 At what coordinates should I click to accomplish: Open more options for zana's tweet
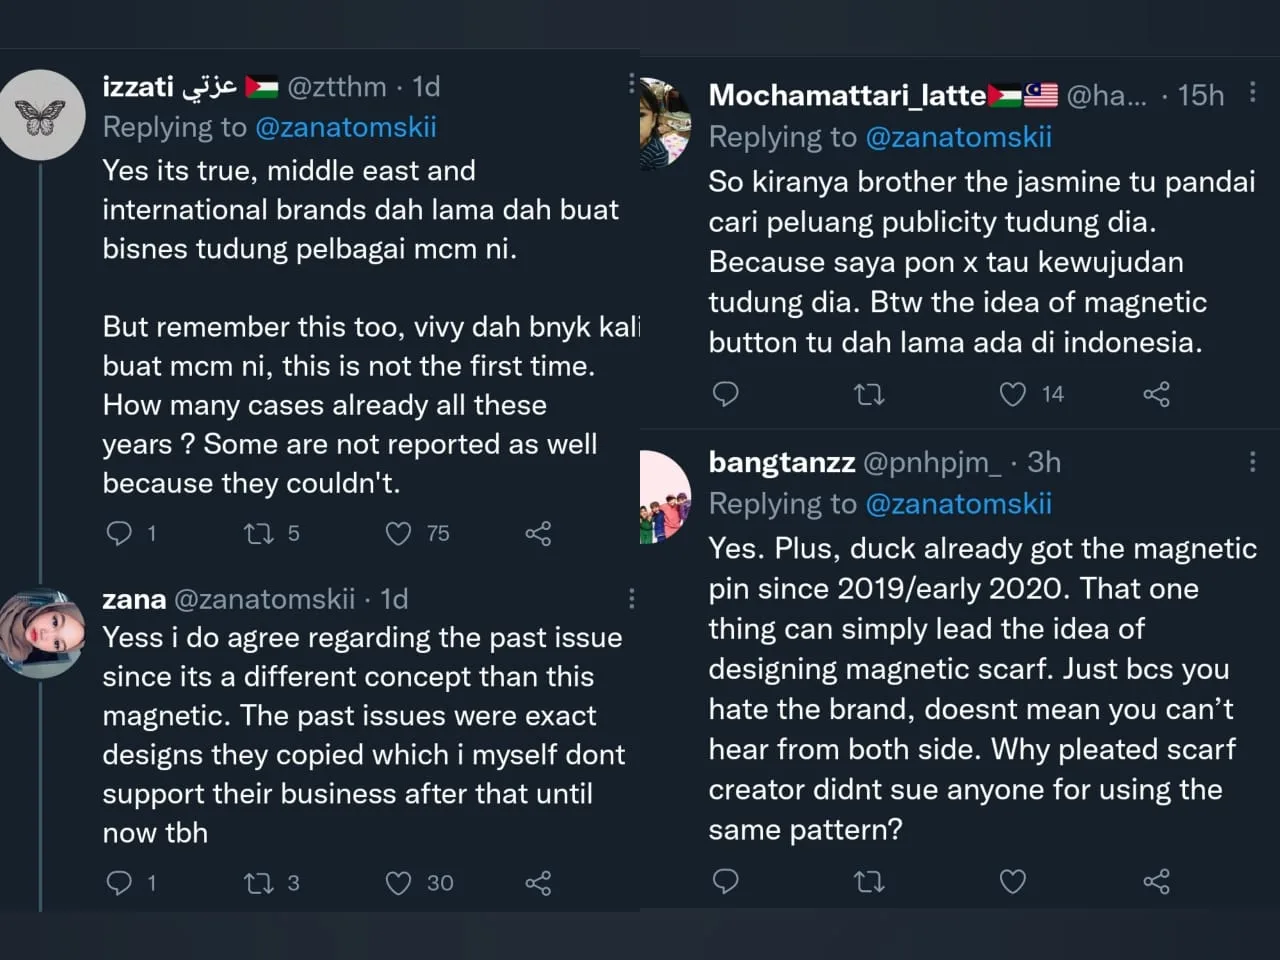point(631,598)
